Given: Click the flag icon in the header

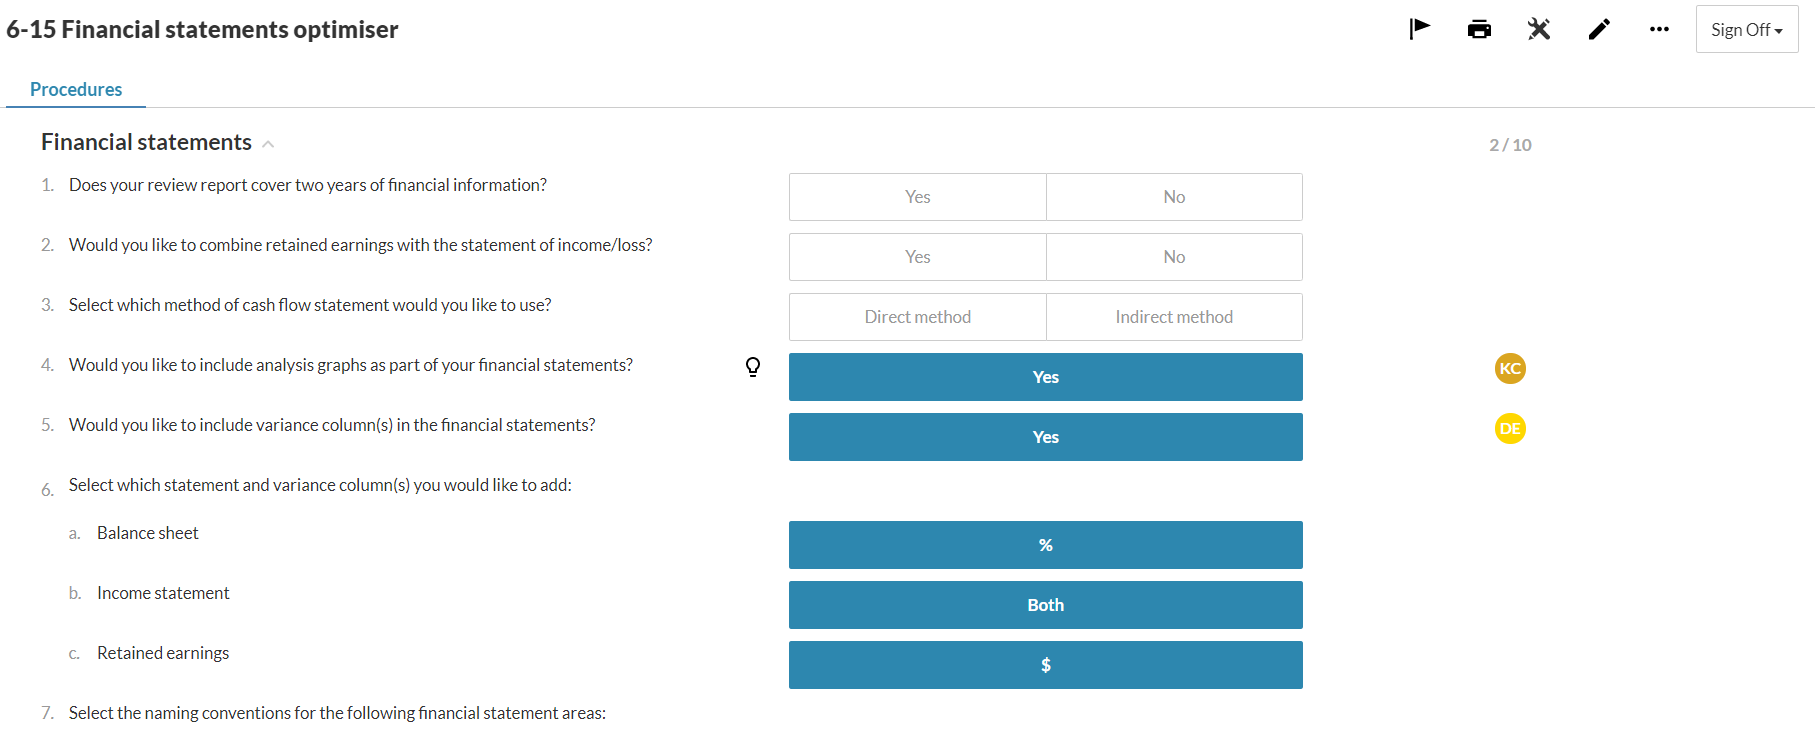Looking at the screenshot, I should pos(1419,29).
